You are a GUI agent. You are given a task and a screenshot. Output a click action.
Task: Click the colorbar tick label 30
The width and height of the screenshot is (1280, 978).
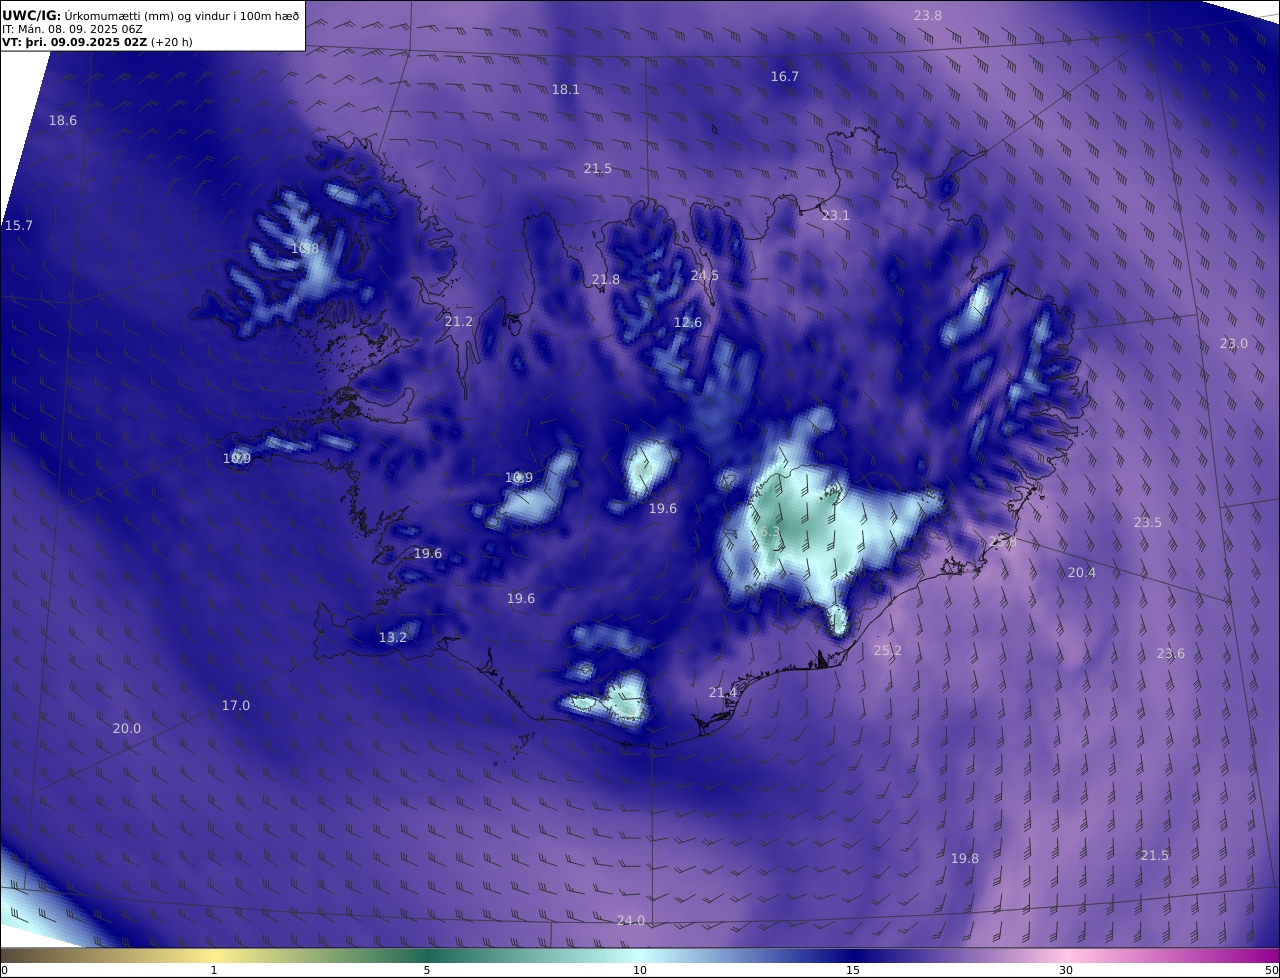coord(1066,970)
